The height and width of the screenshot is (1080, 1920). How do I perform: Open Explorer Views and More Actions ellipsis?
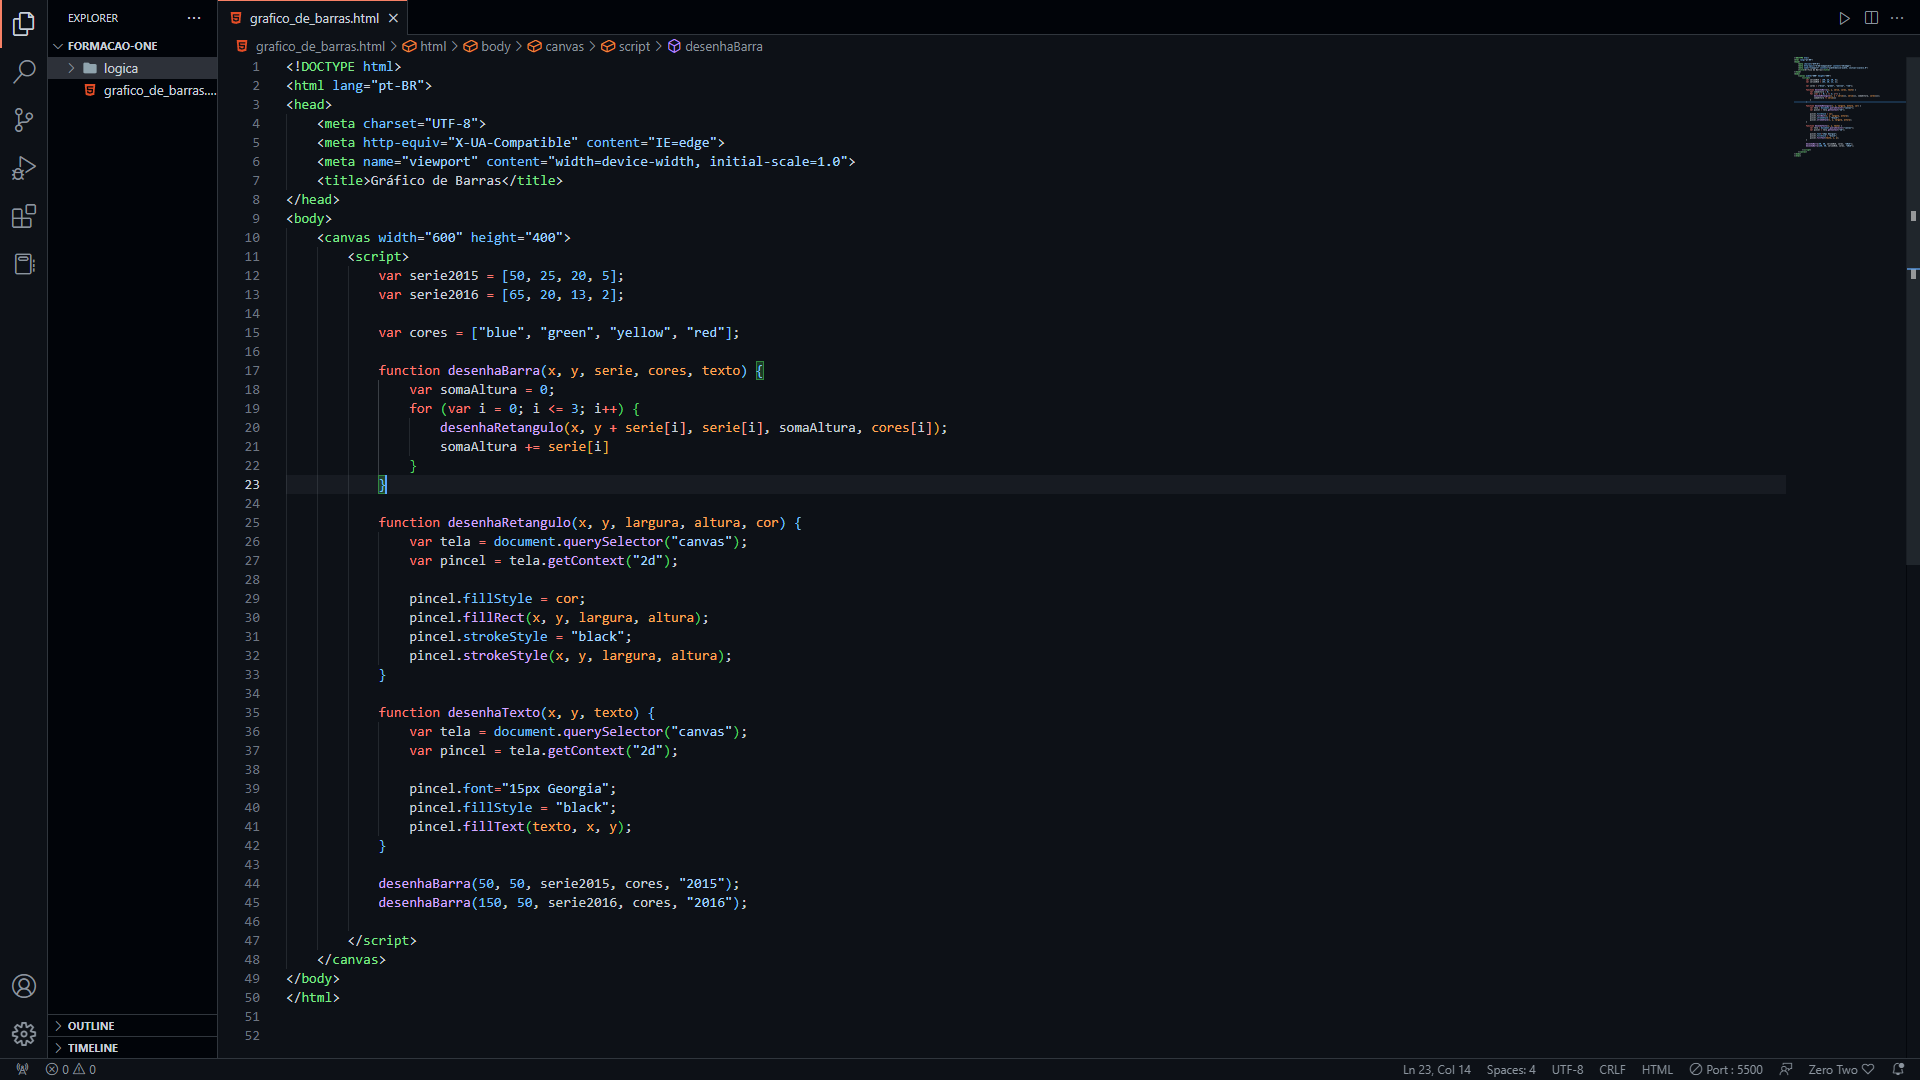point(194,18)
